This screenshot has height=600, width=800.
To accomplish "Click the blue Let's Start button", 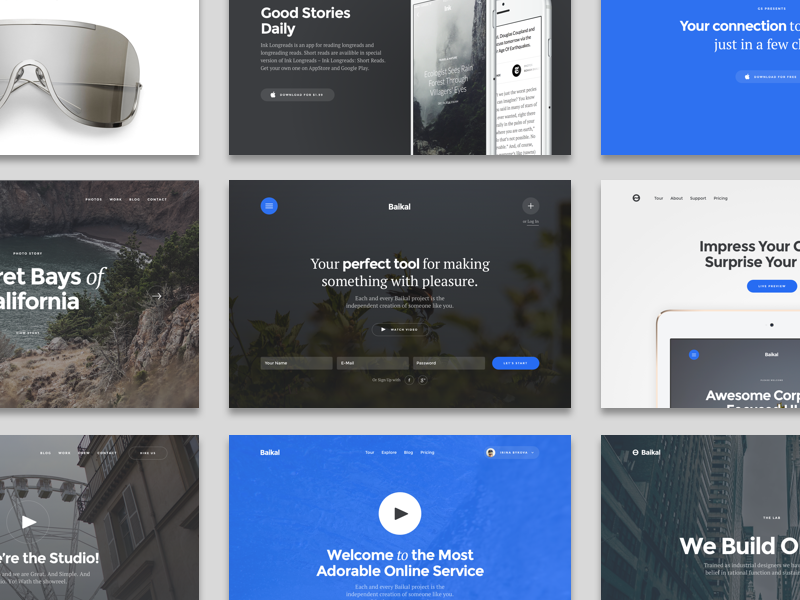I will pos(515,363).
